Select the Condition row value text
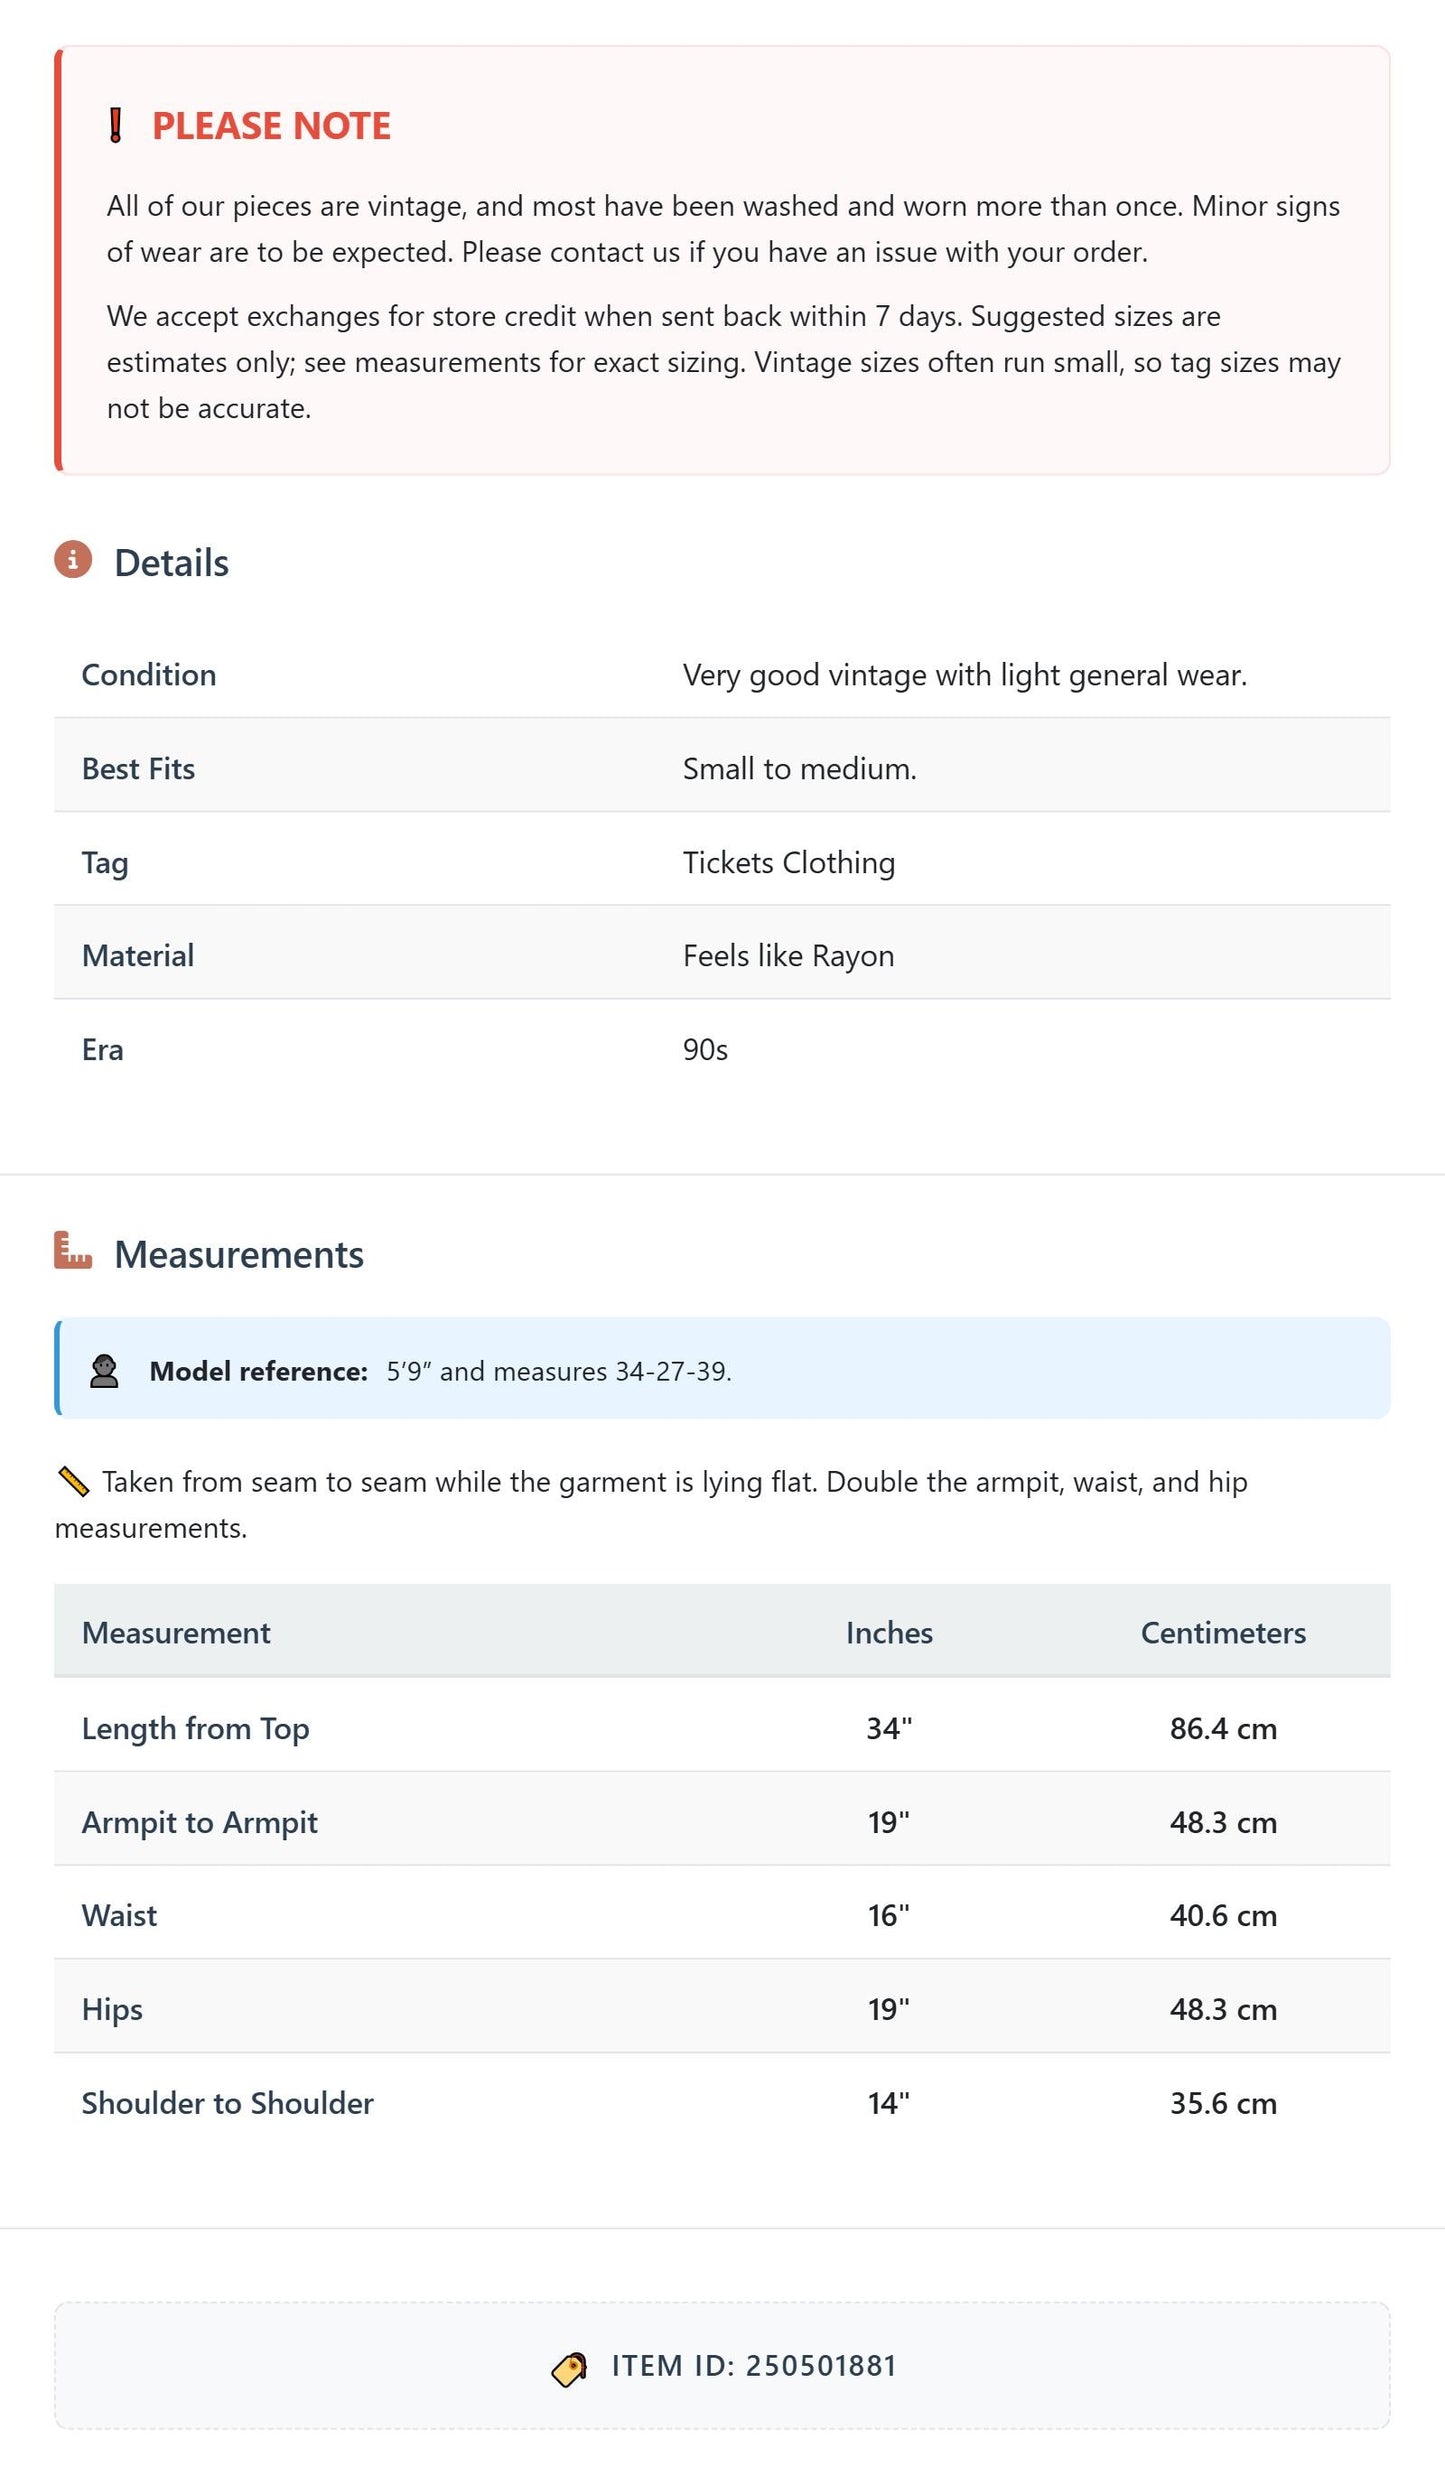1445x2476 pixels. pyautogui.click(x=965, y=676)
